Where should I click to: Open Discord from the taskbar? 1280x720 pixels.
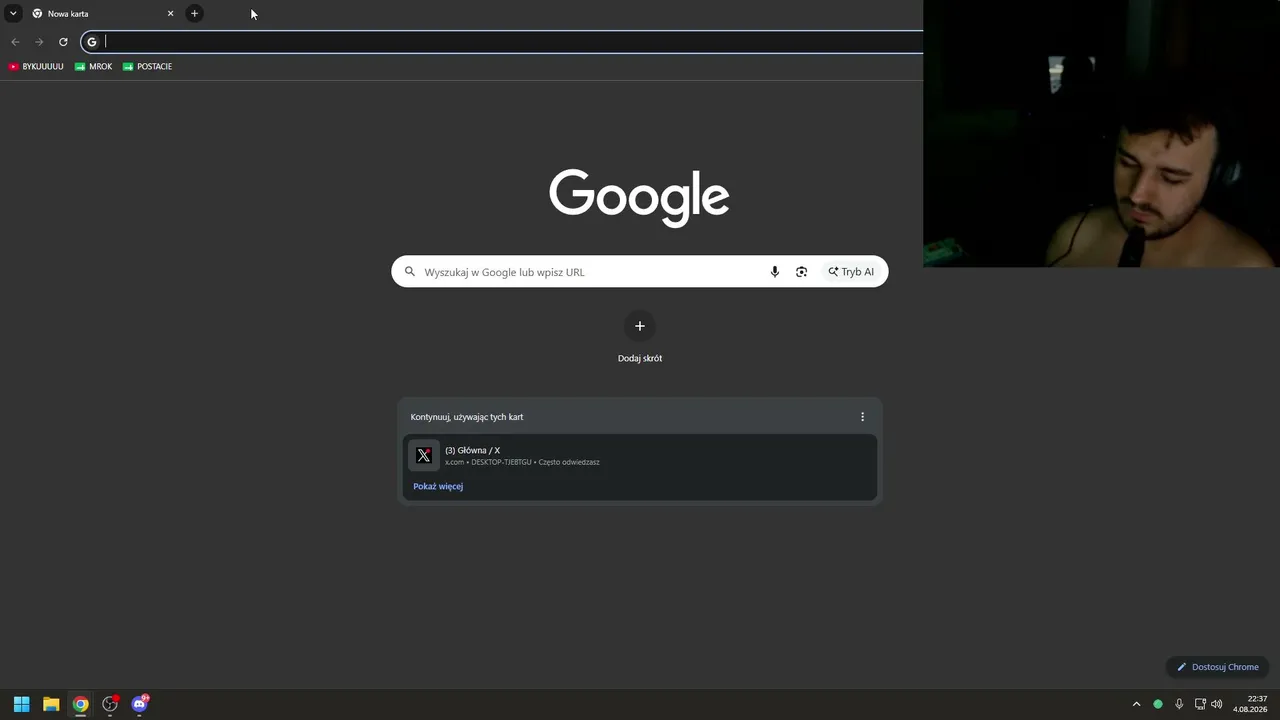(x=140, y=704)
